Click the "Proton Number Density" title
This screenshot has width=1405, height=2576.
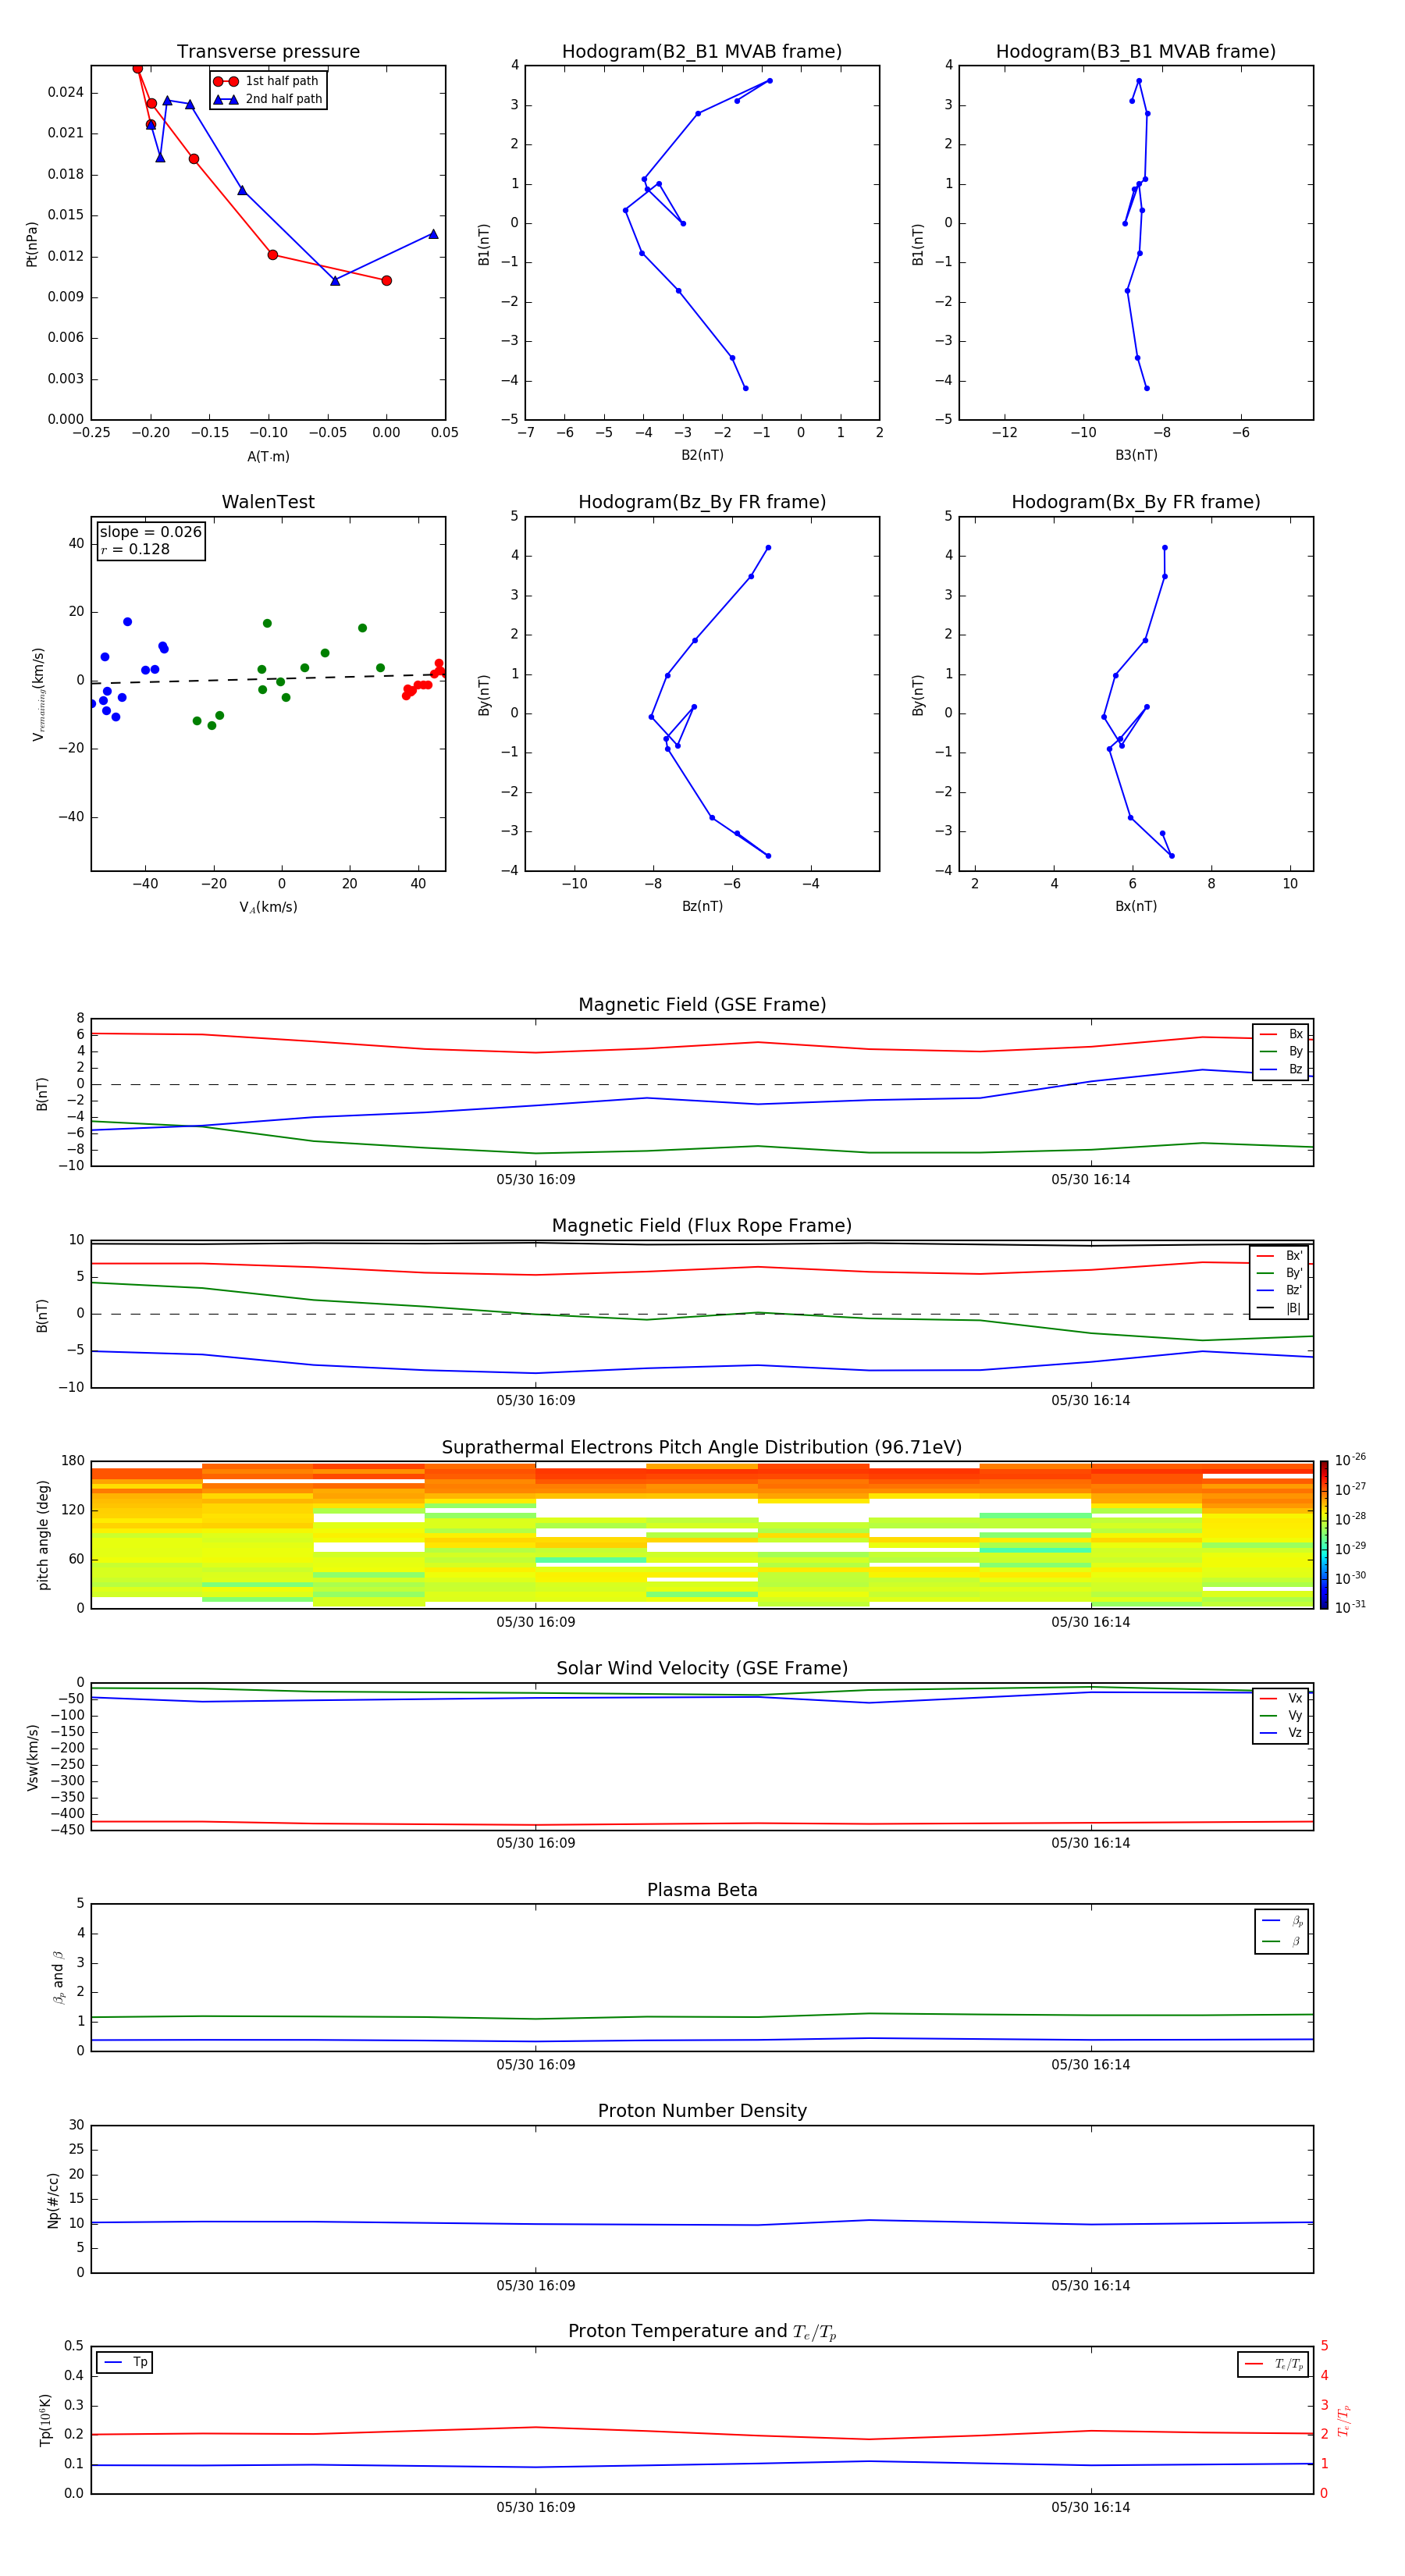(702, 2111)
